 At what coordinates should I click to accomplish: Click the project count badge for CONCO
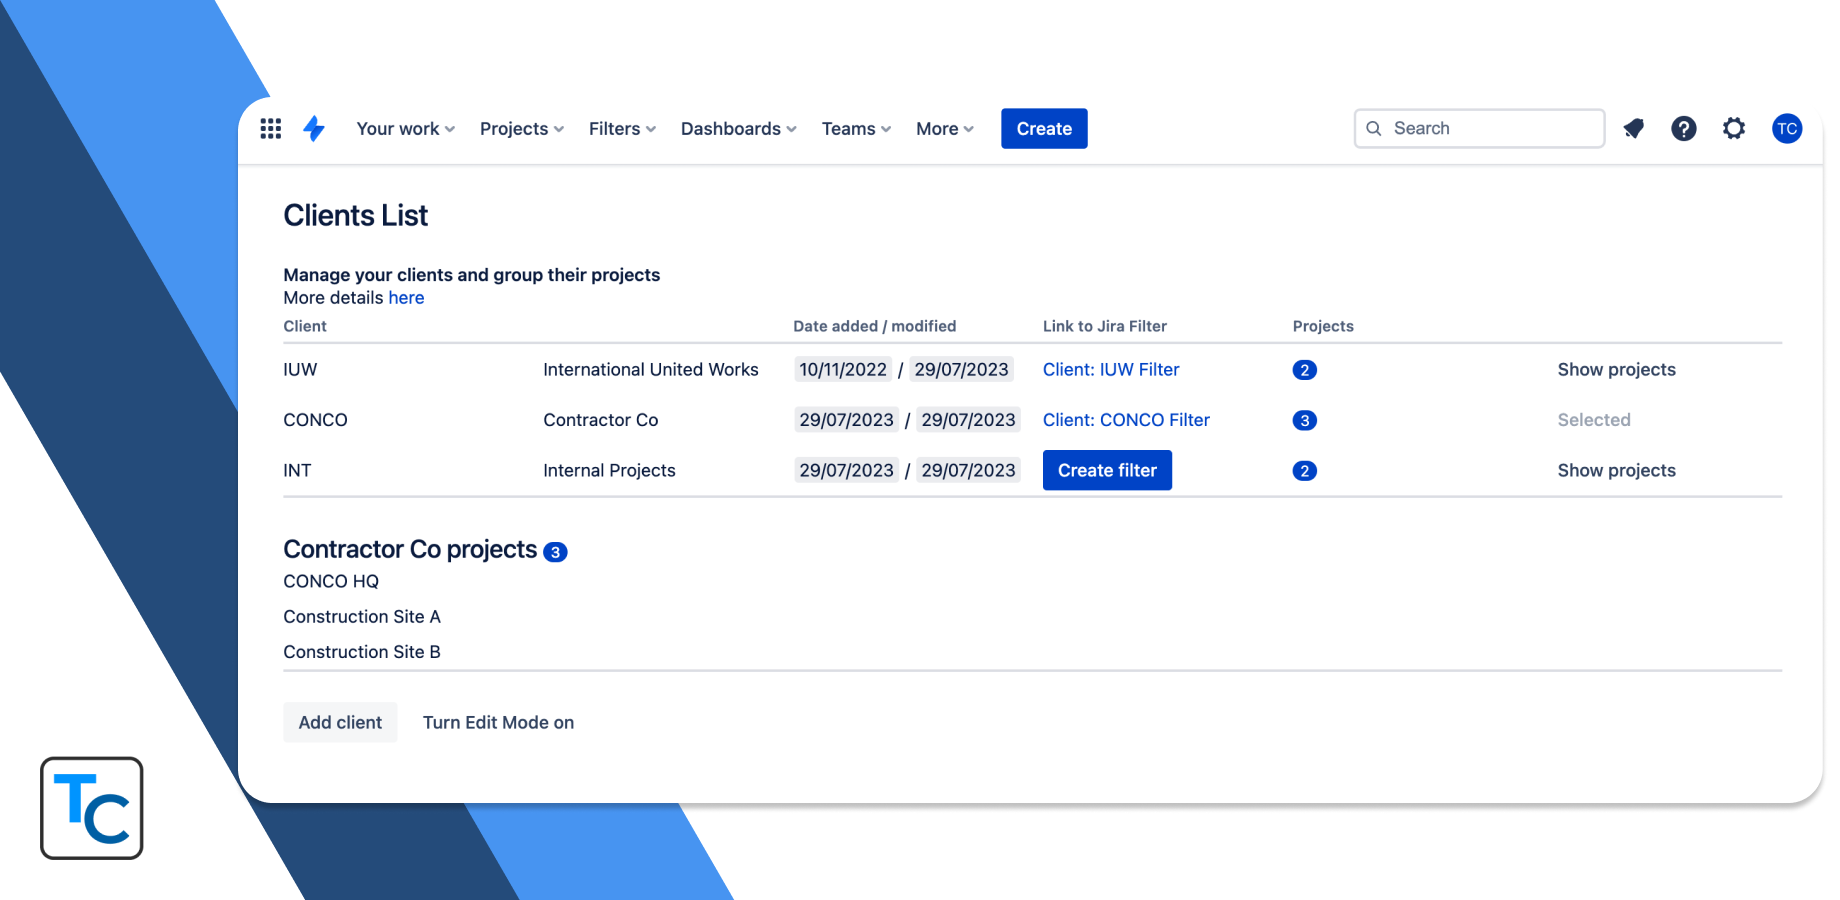coord(1304,420)
